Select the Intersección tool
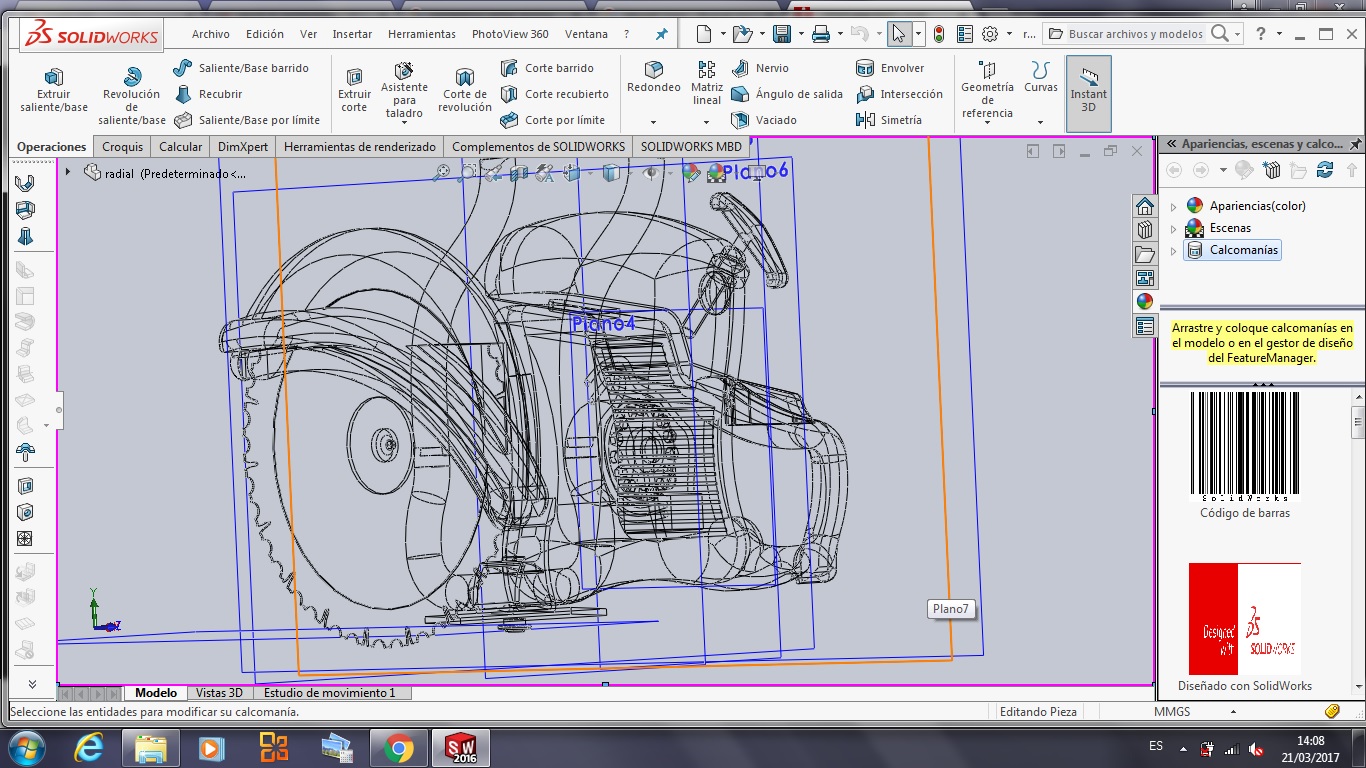 point(899,94)
